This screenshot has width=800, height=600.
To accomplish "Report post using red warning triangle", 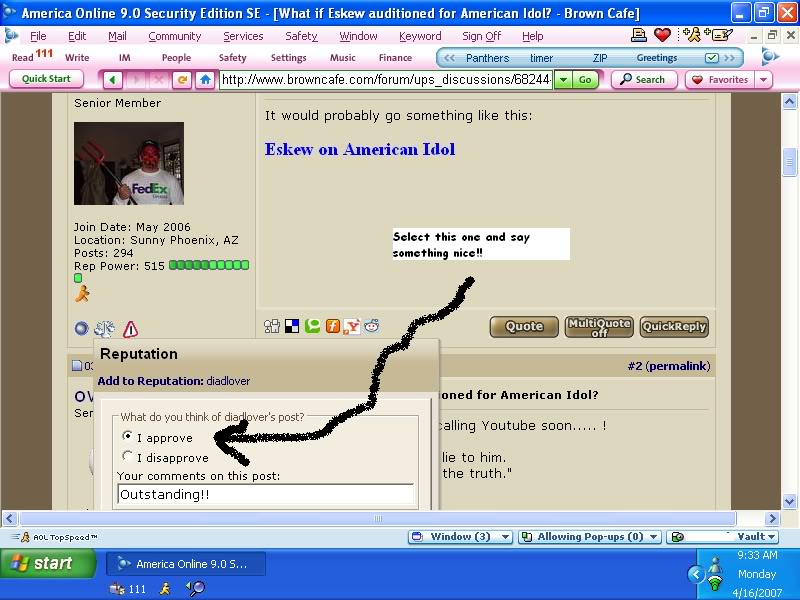I will 131,329.
